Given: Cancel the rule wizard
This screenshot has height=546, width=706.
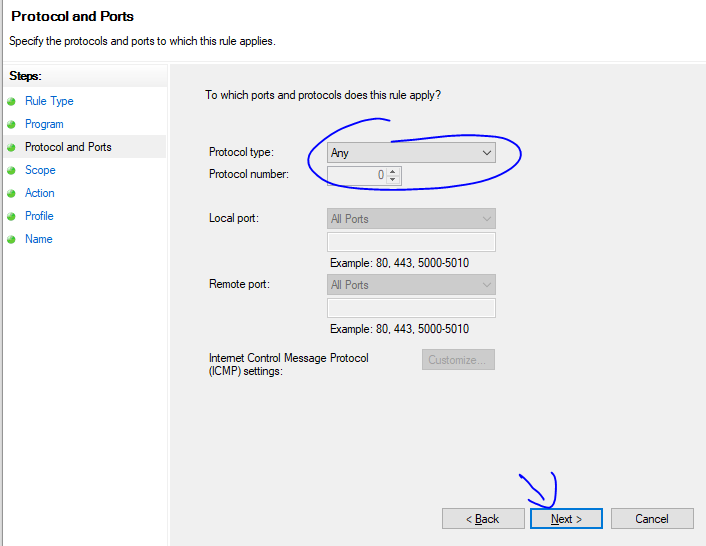Looking at the screenshot, I should [x=652, y=519].
